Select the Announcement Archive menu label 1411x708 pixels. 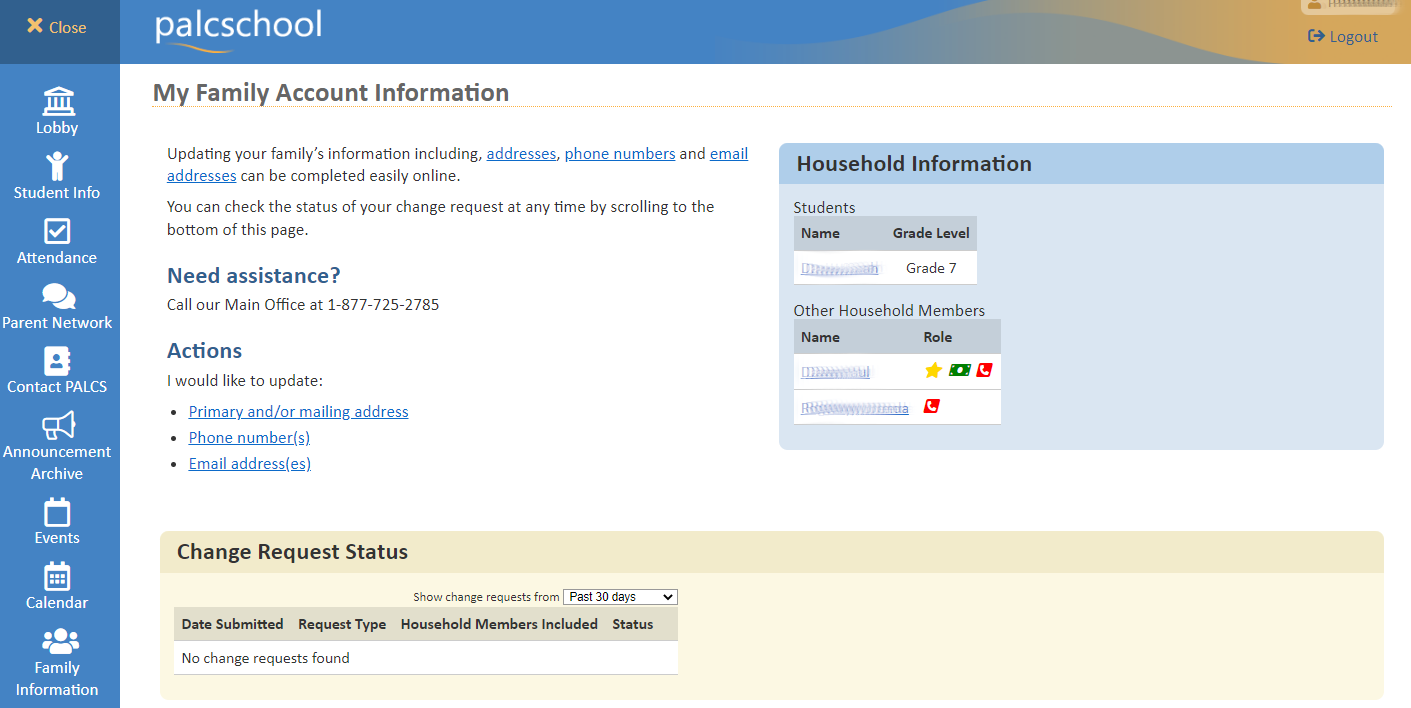[57, 463]
